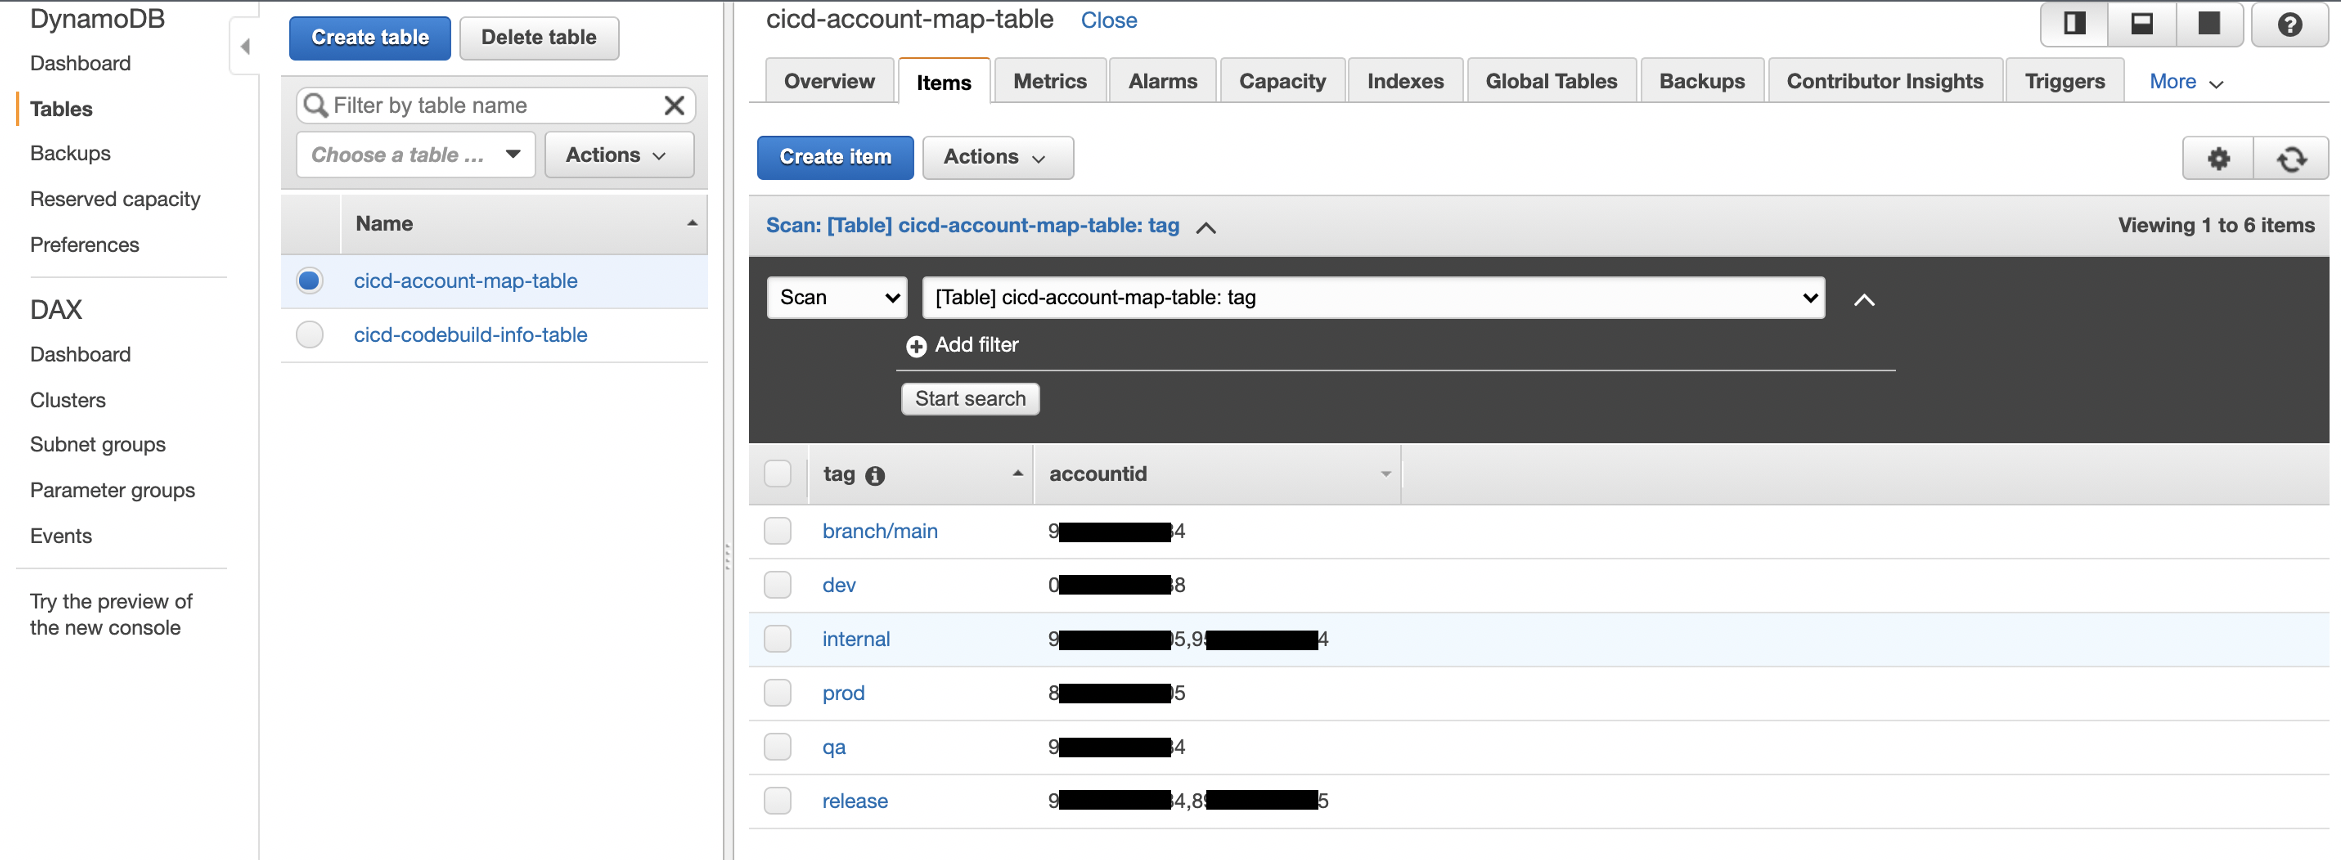Open Subnet groups in the sidebar
Viewport: 2346px width, 860px height.
[x=97, y=445]
